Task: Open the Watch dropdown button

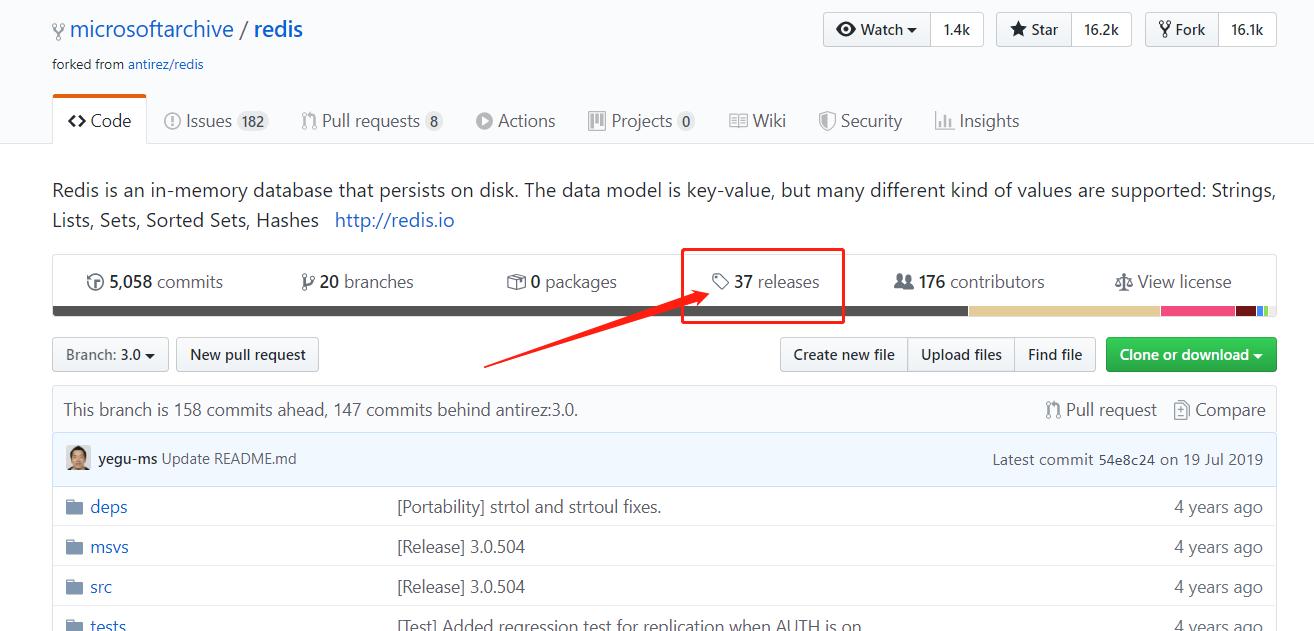Action: tap(877, 29)
